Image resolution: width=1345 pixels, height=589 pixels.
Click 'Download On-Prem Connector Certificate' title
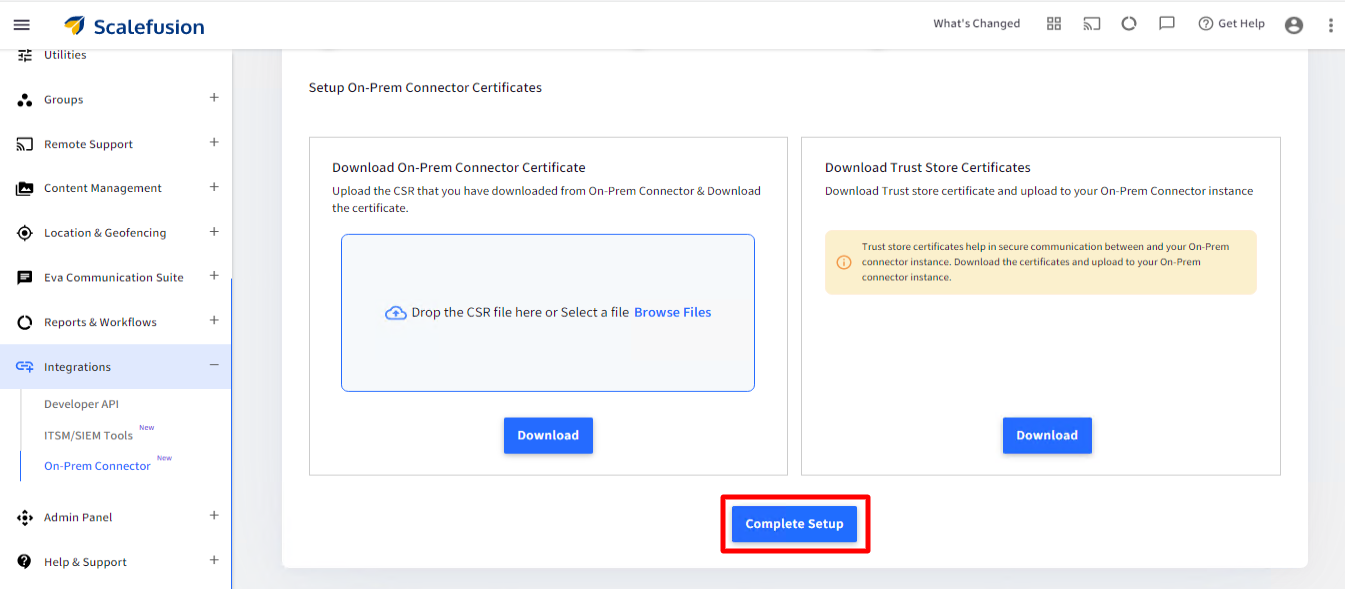pyautogui.click(x=459, y=167)
